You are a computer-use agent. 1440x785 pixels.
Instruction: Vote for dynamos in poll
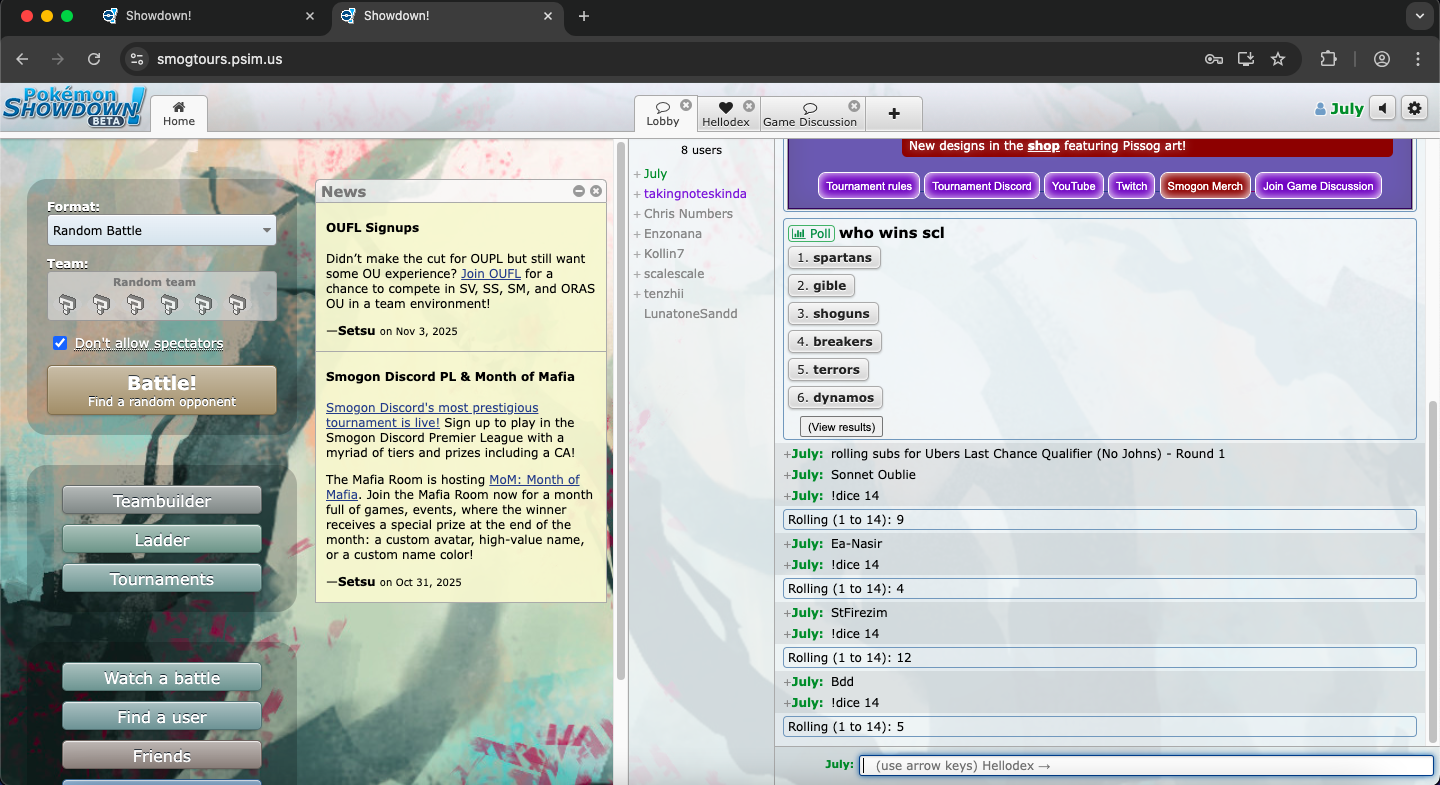pos(835,398)
